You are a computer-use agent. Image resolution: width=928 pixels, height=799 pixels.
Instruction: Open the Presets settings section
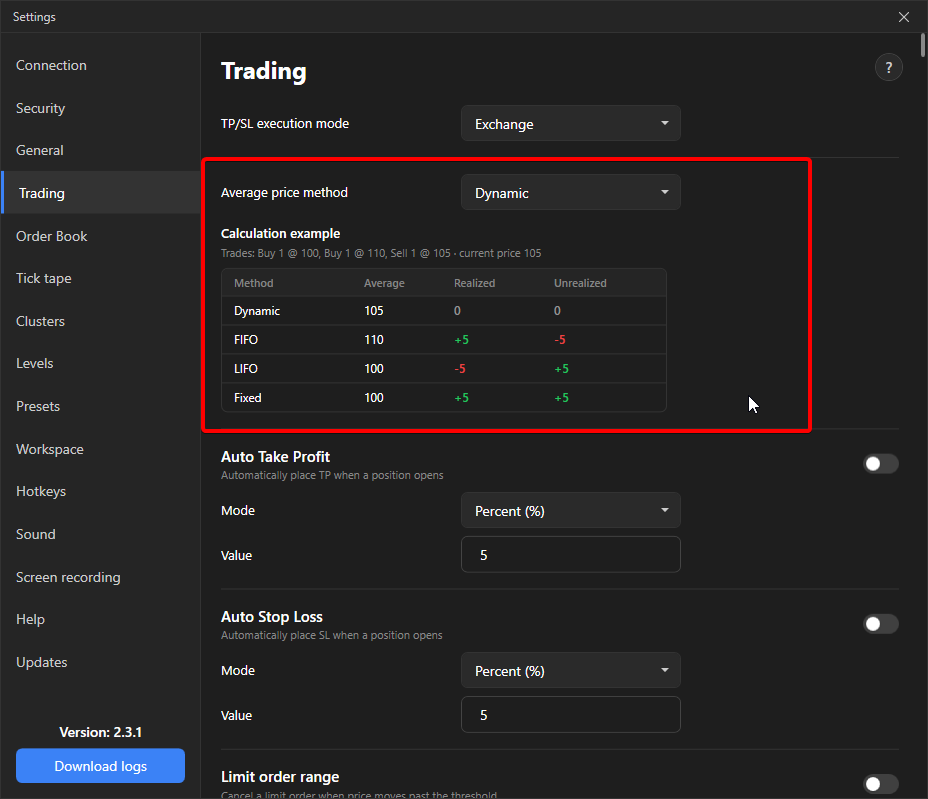point(101,407)
